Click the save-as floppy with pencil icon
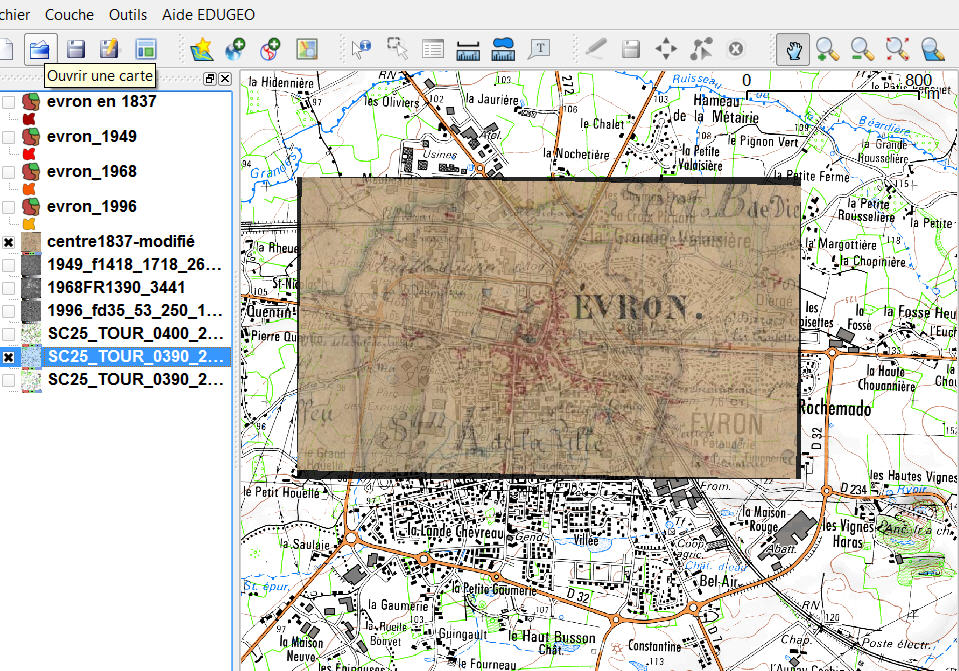This screenshot has width=959, height=671. click(x=110, y=48)
